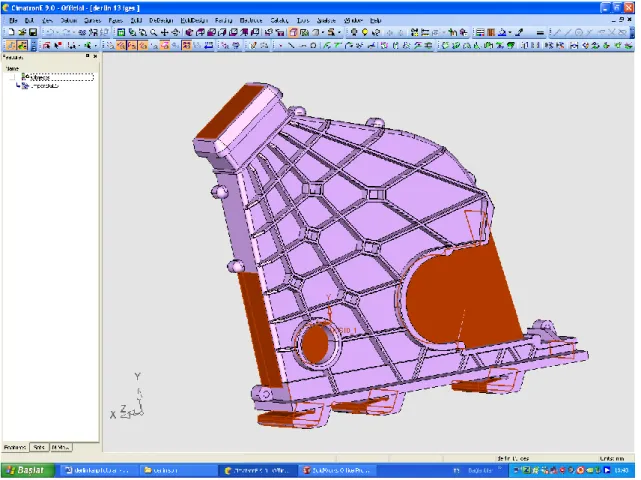
Task: Click the blue arrows swap icon
Action: pos(208,45)
